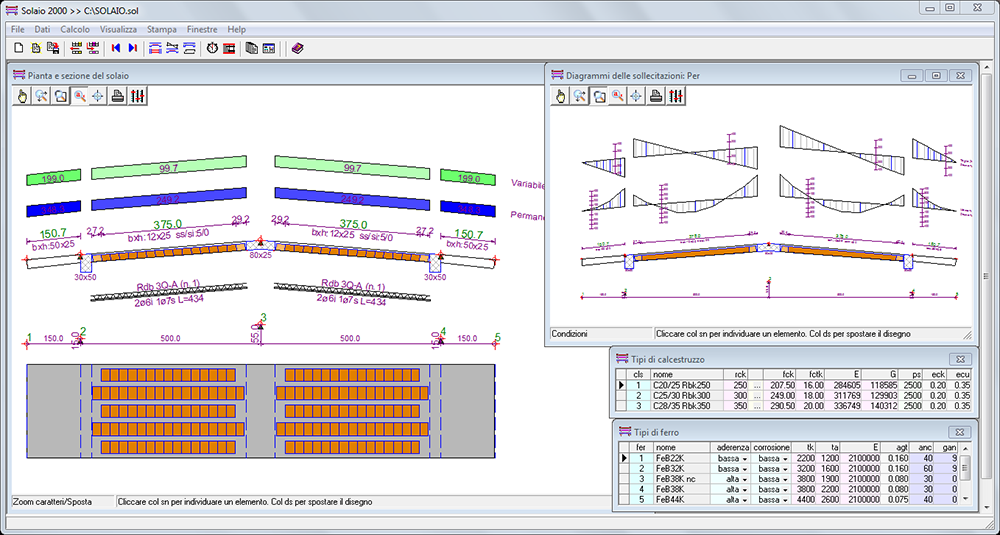Select character zoom tool in Pianta e sezione window
Image resolution: width=1000 pixels, height=535 pixels.
click(80, 96)
